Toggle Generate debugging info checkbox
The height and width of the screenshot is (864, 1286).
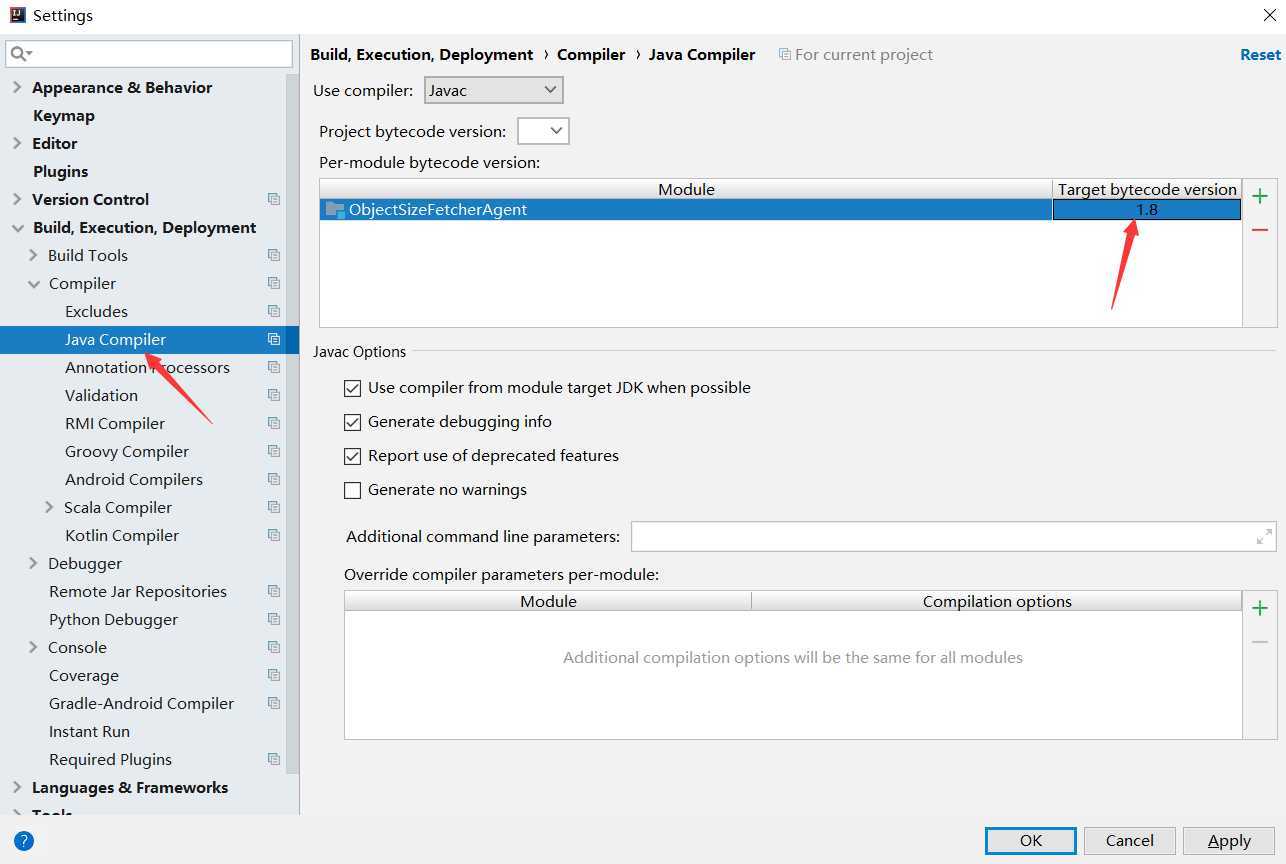(x=352, y=422)
